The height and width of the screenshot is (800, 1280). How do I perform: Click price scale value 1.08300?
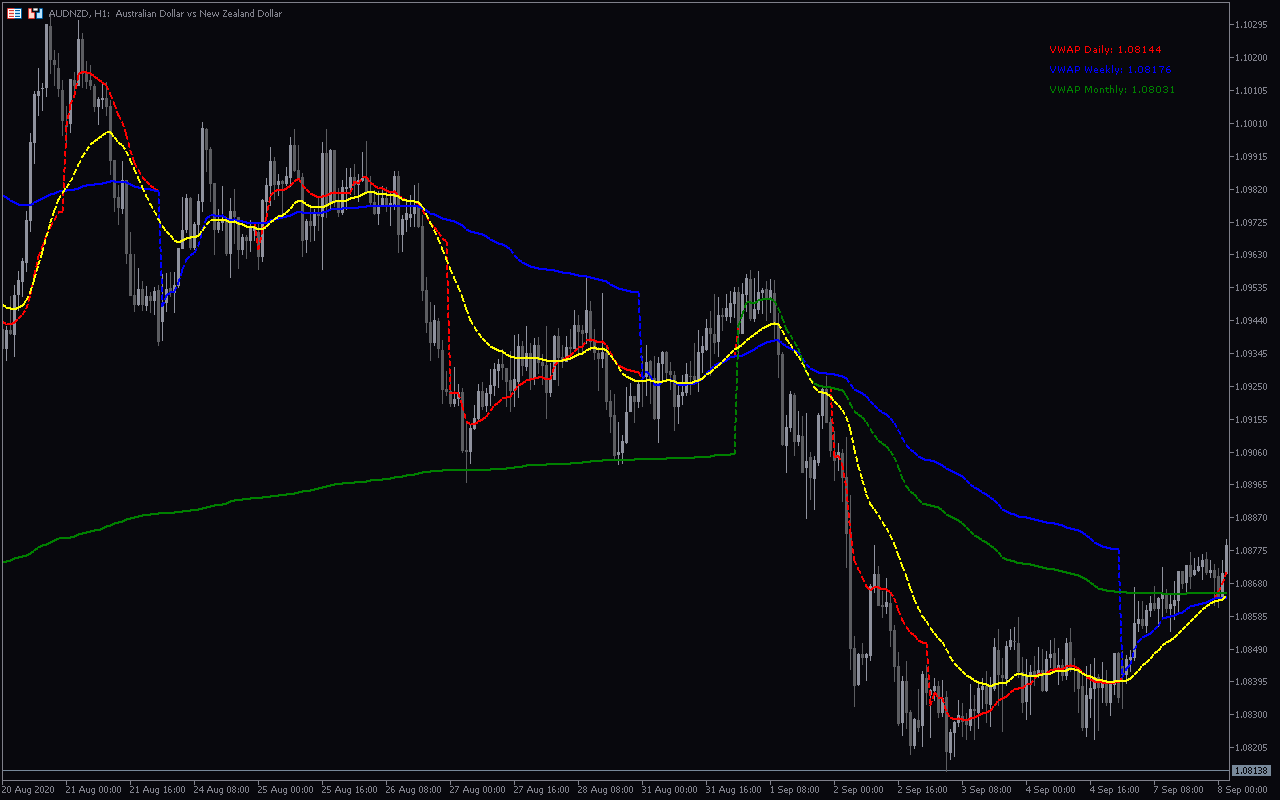(1254, 716)
